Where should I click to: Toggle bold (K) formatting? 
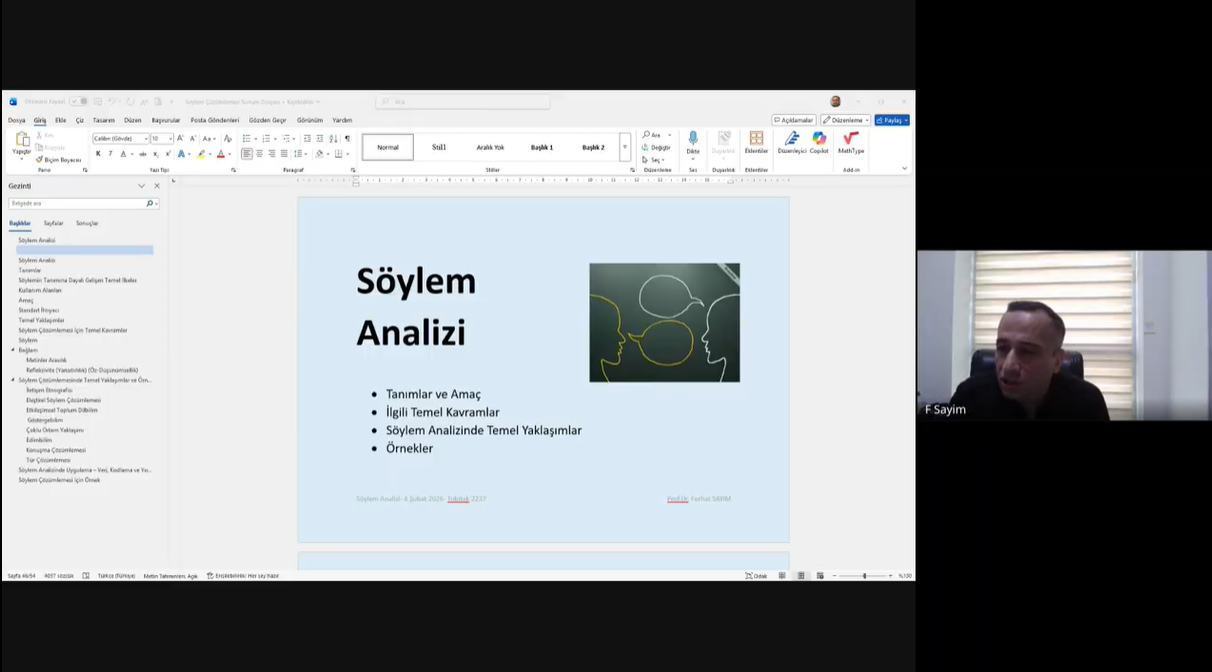click(x=98, y=154)
